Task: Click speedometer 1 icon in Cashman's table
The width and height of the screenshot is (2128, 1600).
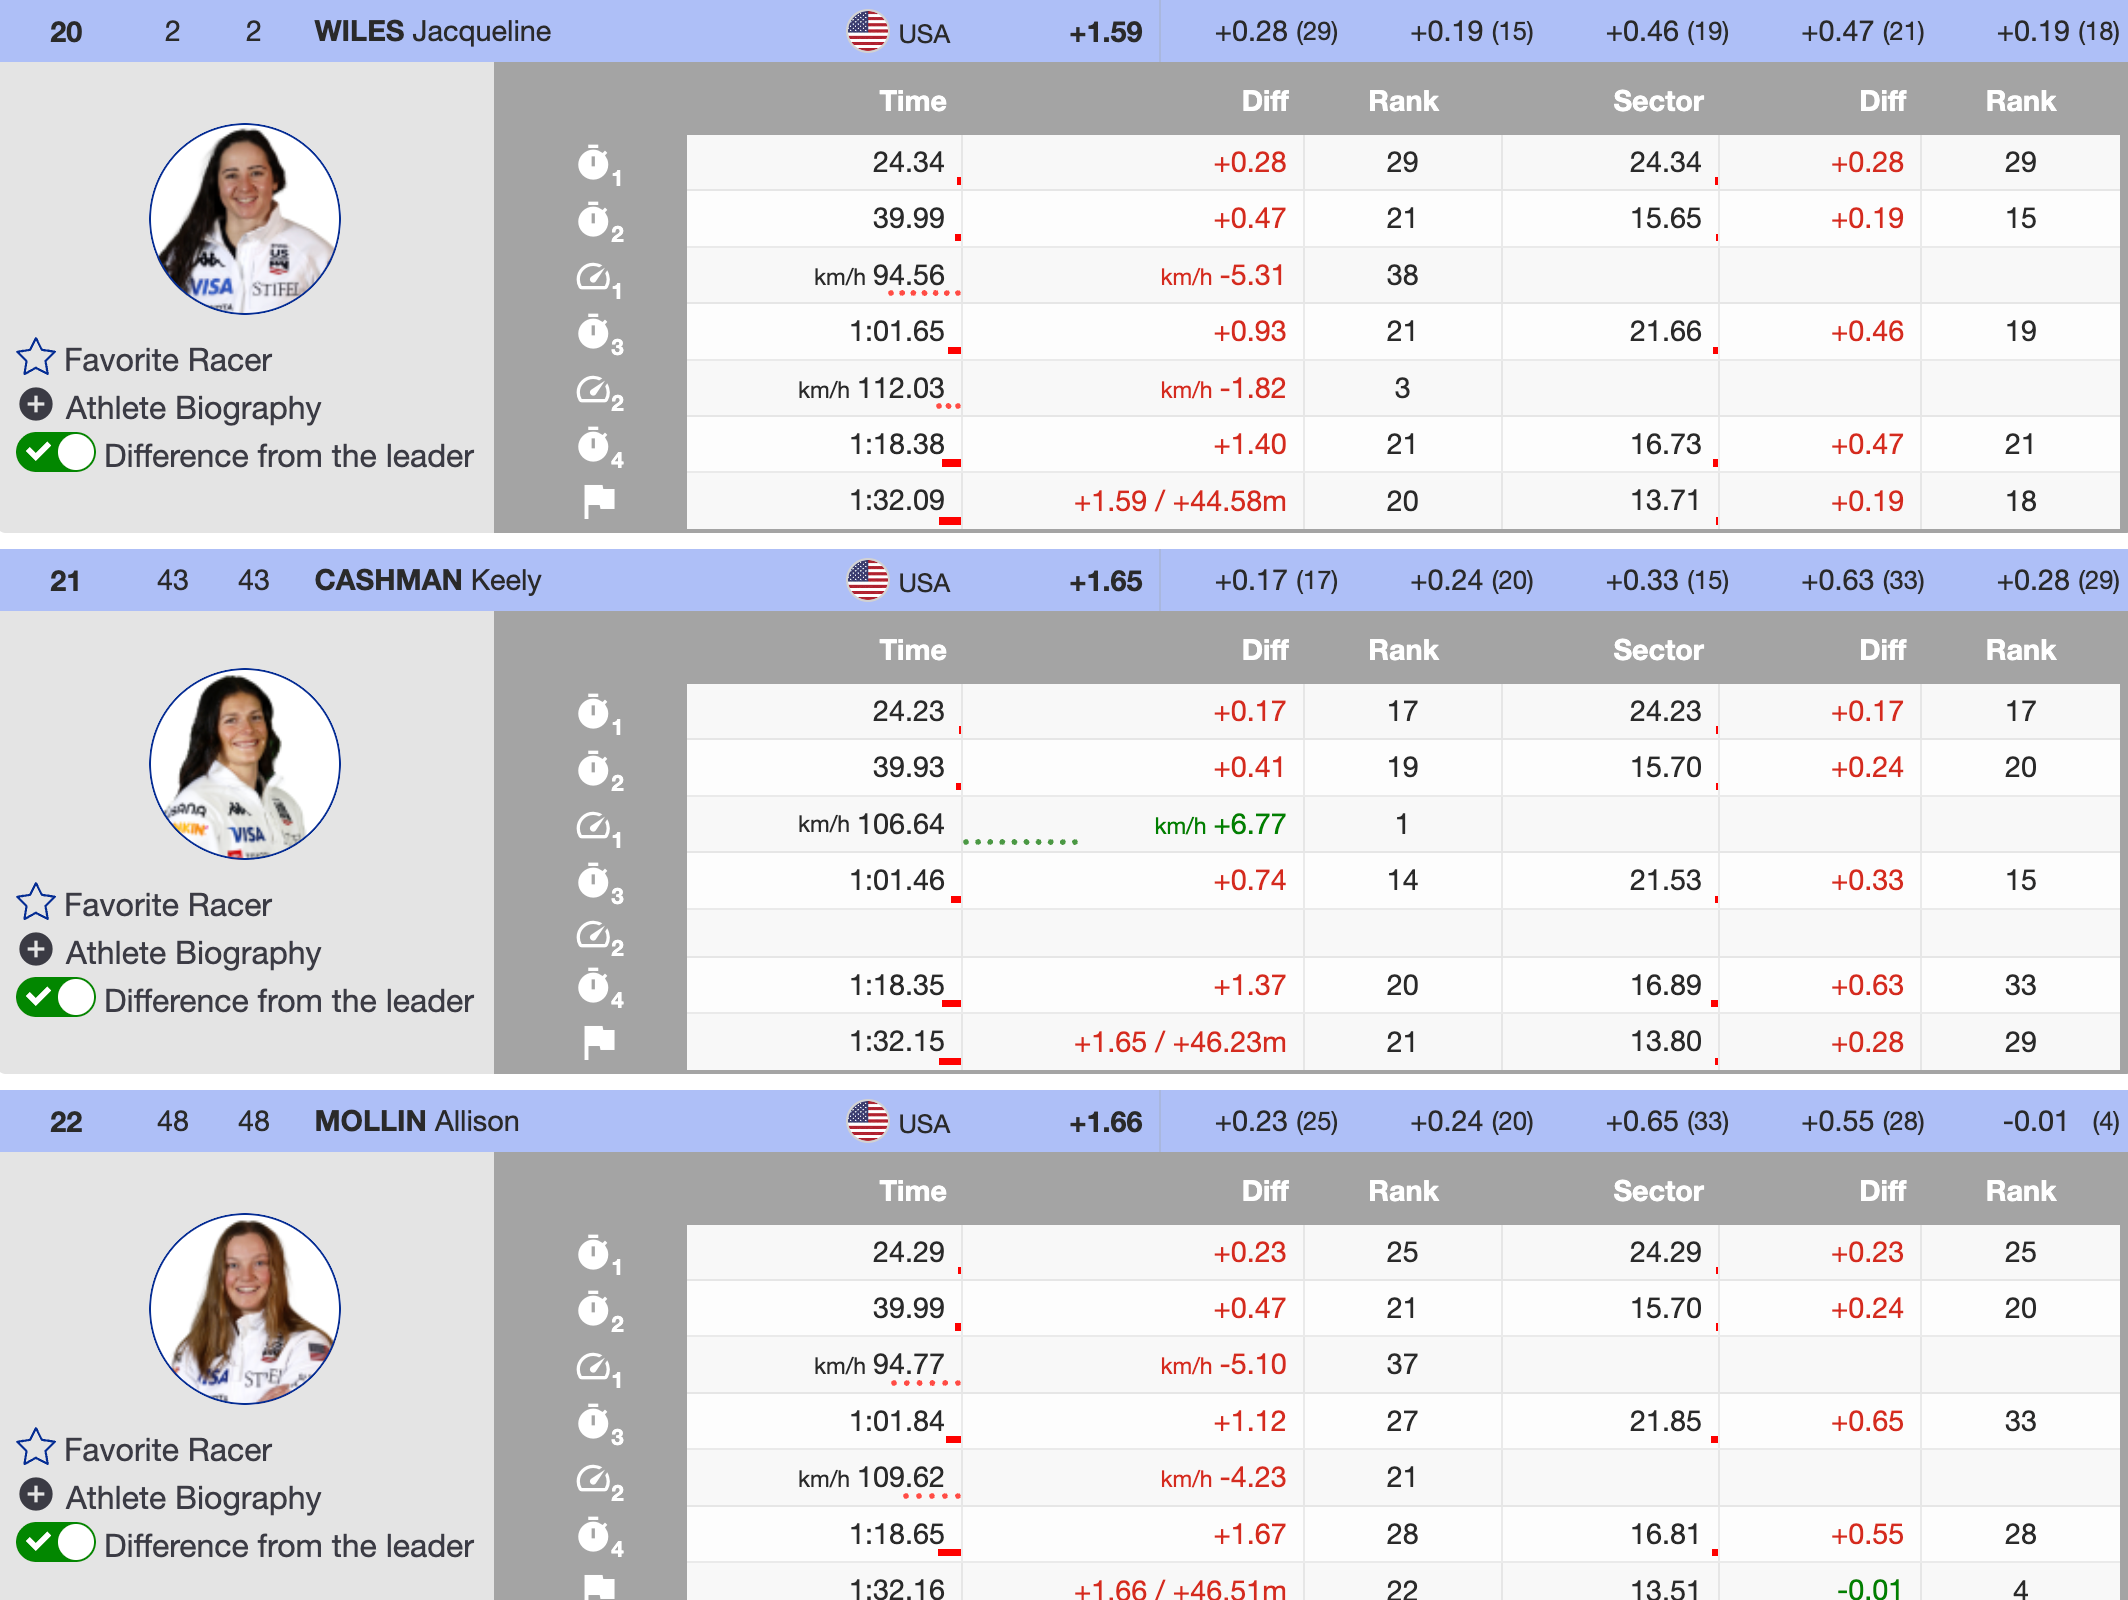Action: (594, 826)
